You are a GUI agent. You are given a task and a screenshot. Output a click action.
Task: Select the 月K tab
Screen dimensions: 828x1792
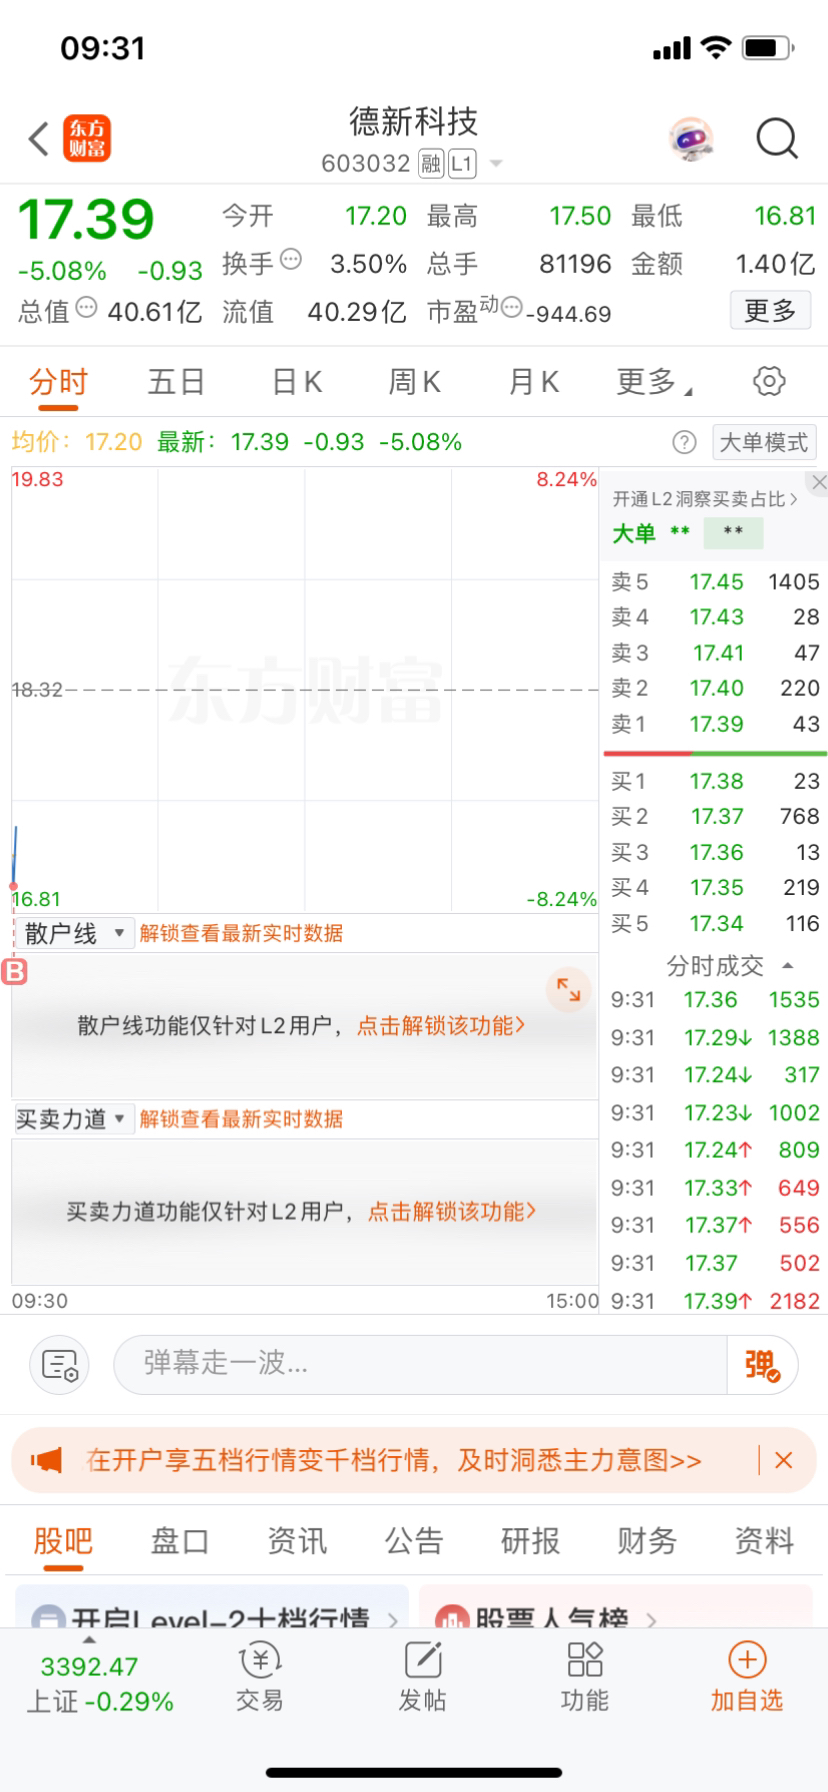[x=534, y=382]
